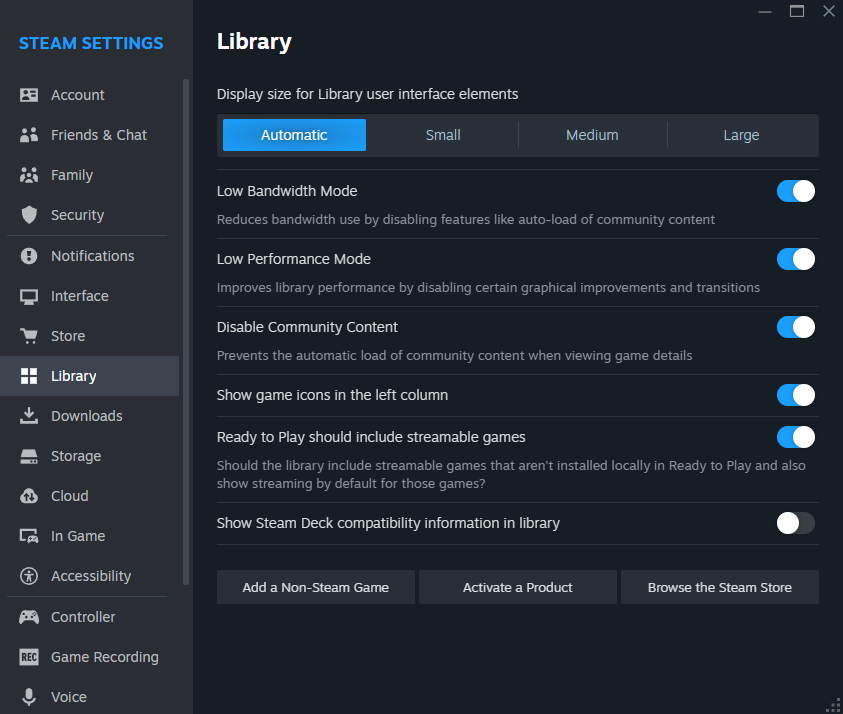The width and height of the screenshot is (843, 714).
Task: Open Browse the Steam Store
Action: [720, 587]
